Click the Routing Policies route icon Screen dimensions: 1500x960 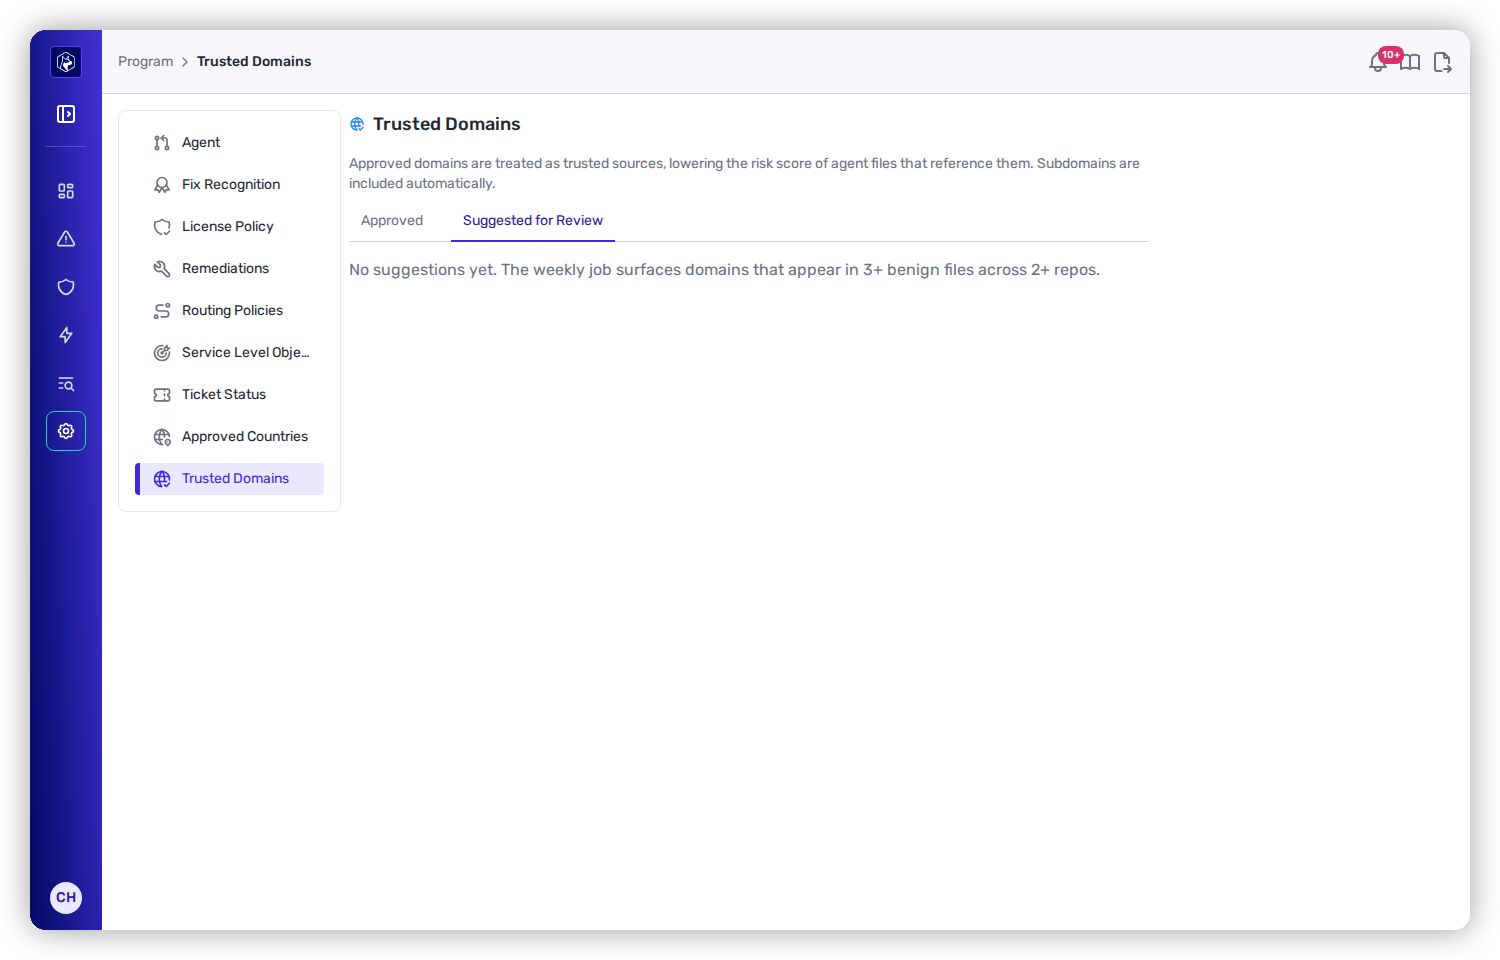coord(162,311)
